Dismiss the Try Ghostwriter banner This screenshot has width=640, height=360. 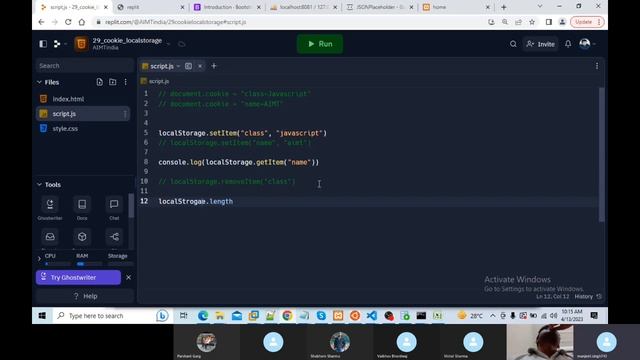pos(129,278)
